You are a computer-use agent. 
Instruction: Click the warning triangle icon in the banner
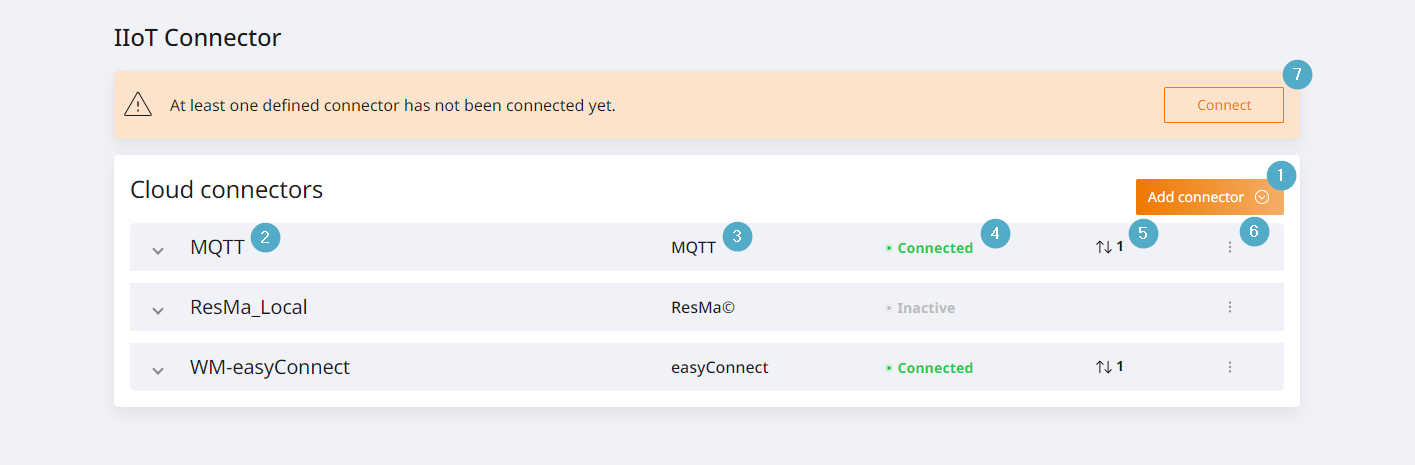click(x=138, y=104)
